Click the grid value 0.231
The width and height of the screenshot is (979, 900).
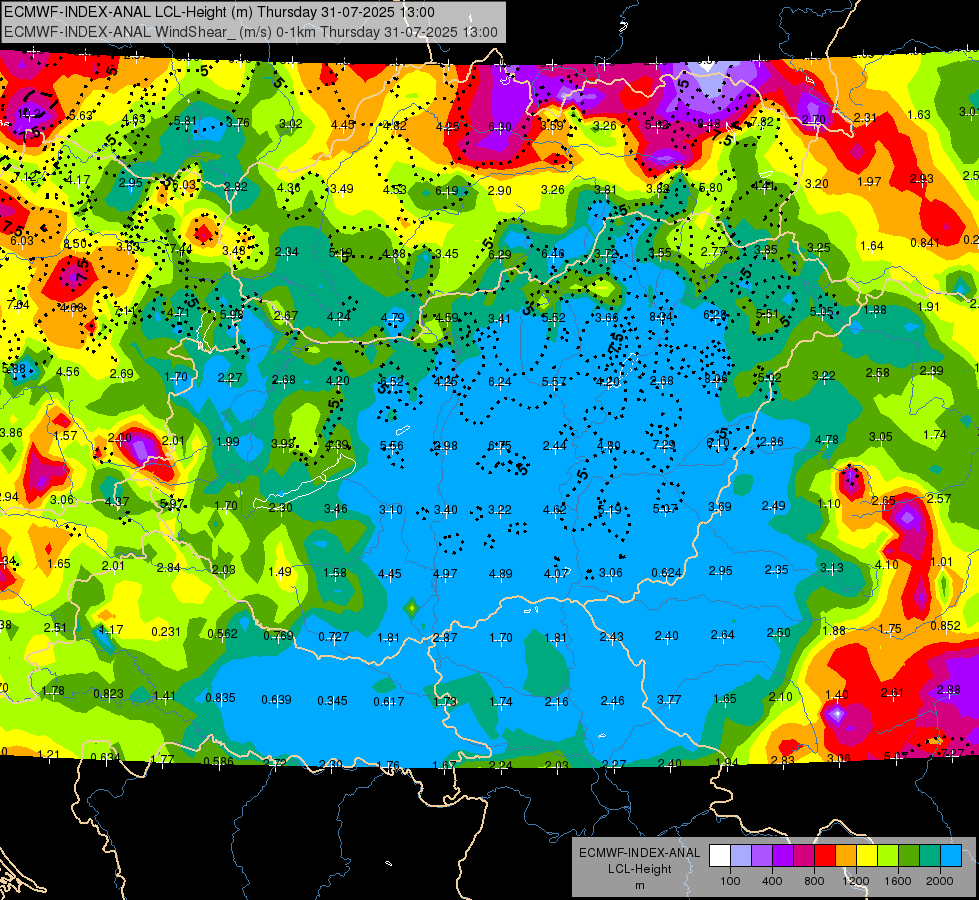(166, 631)
